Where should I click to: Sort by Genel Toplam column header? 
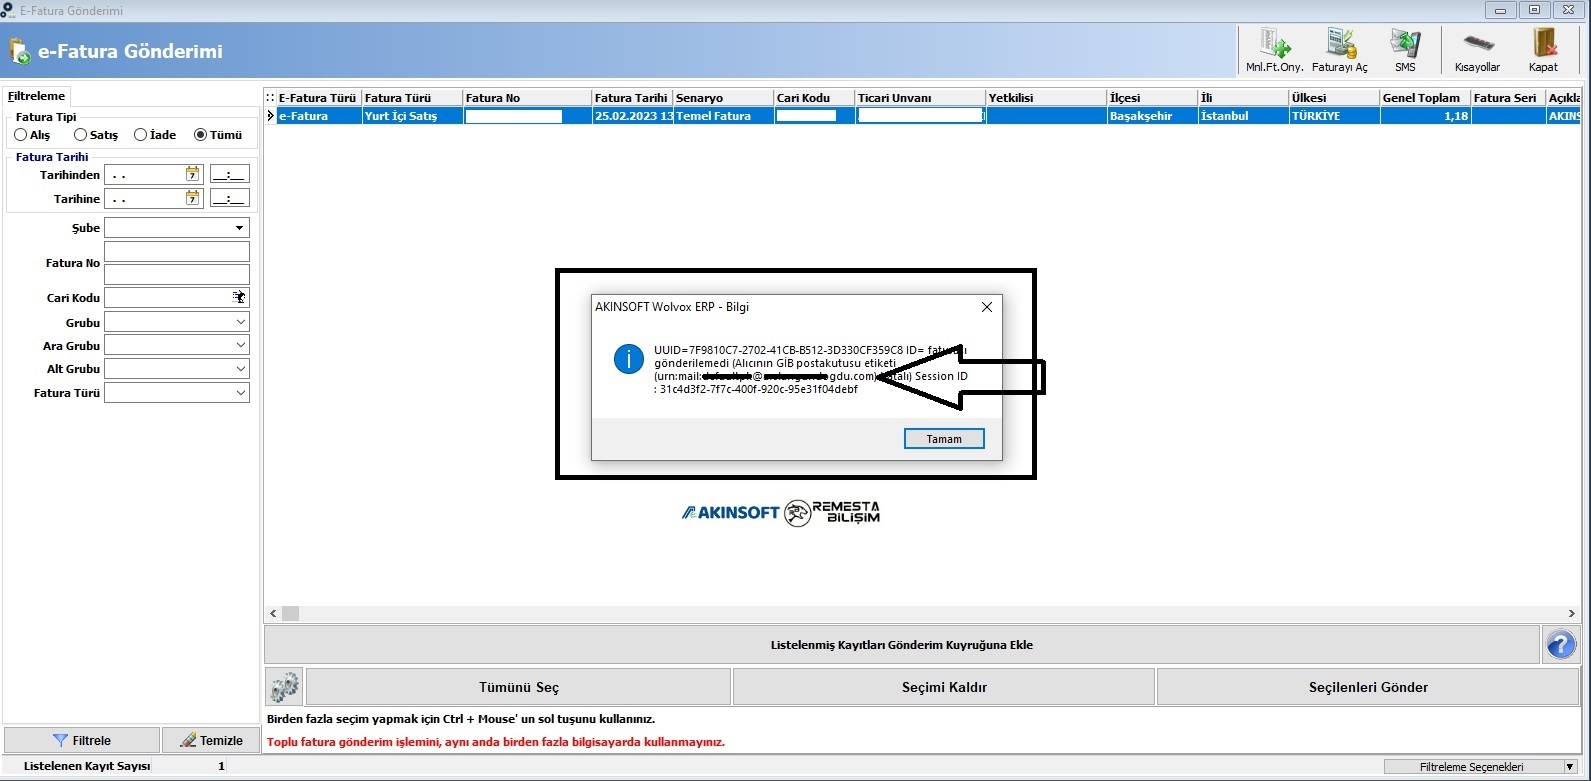(1425, 97)
